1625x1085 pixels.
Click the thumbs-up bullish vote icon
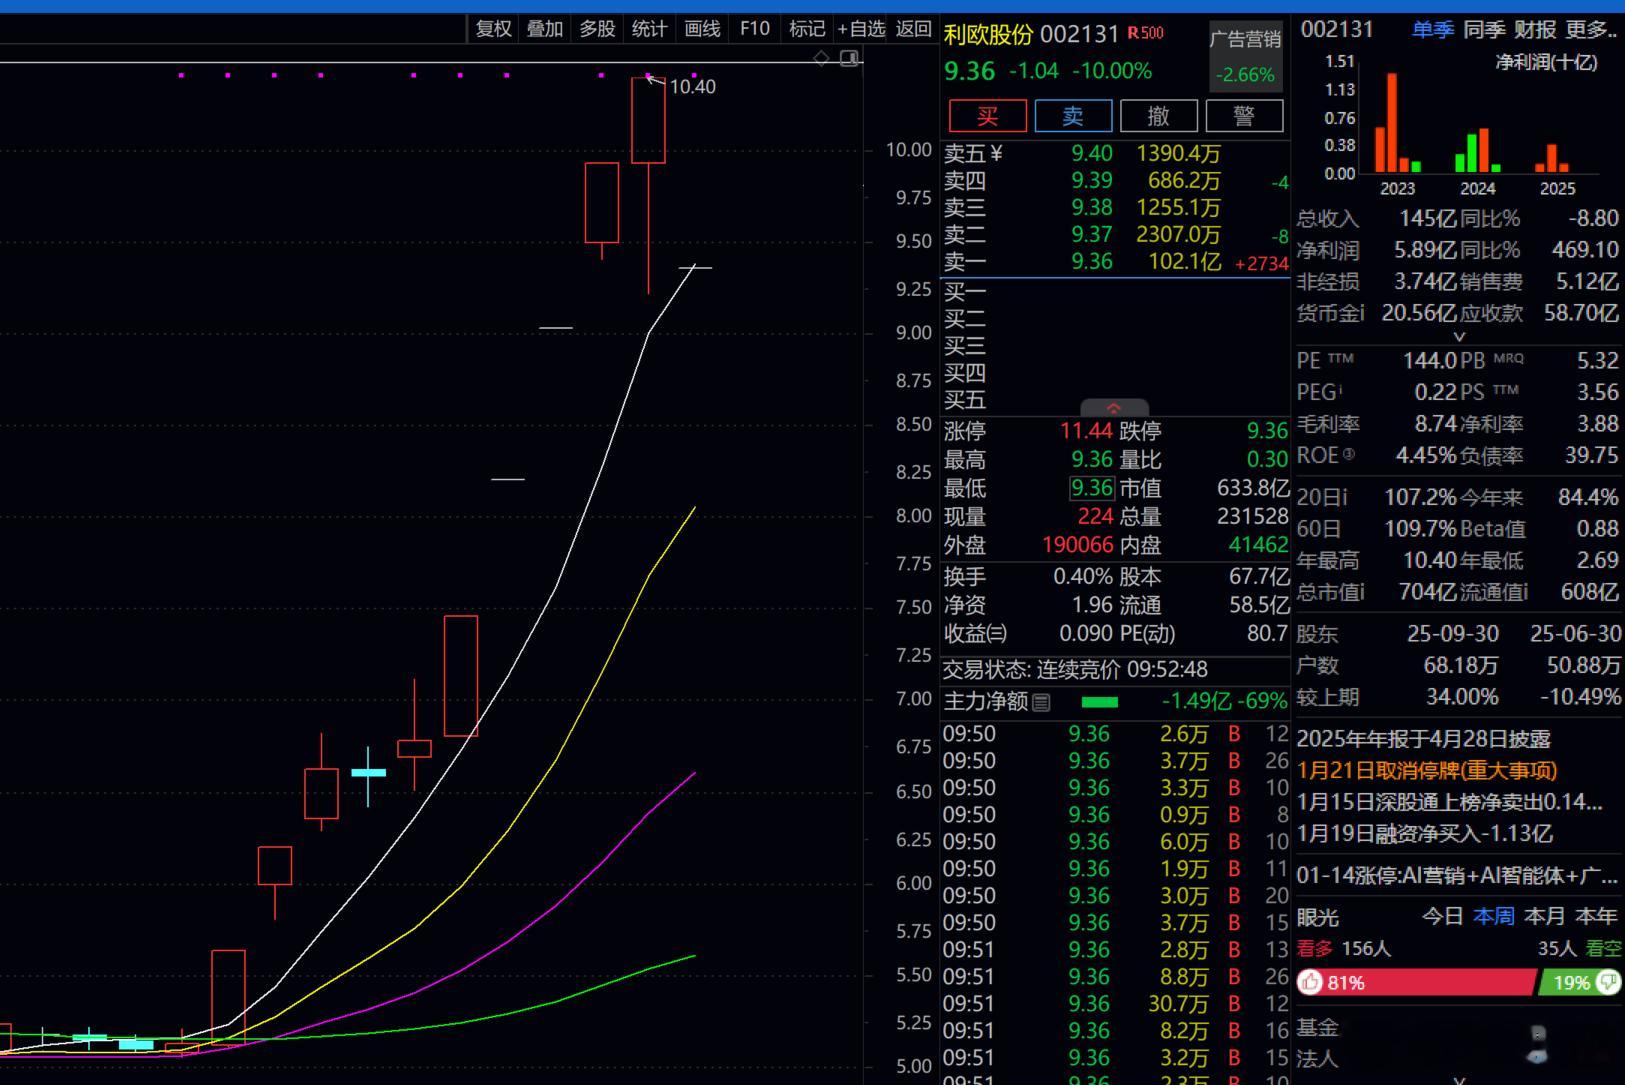coord(1310,982)
